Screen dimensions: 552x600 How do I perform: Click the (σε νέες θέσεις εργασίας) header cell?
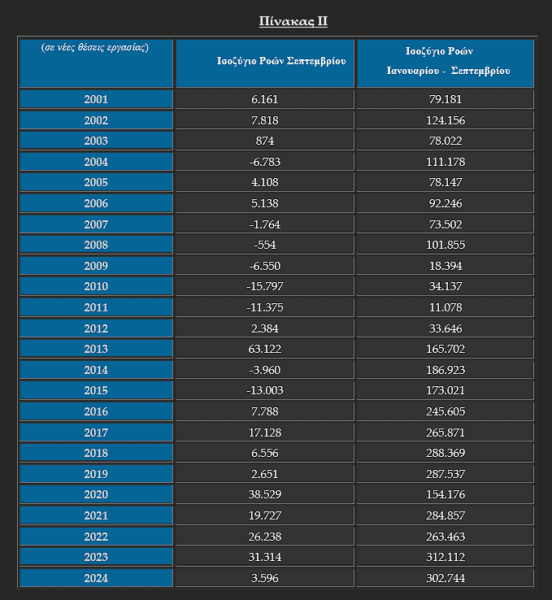pos(96,64)
